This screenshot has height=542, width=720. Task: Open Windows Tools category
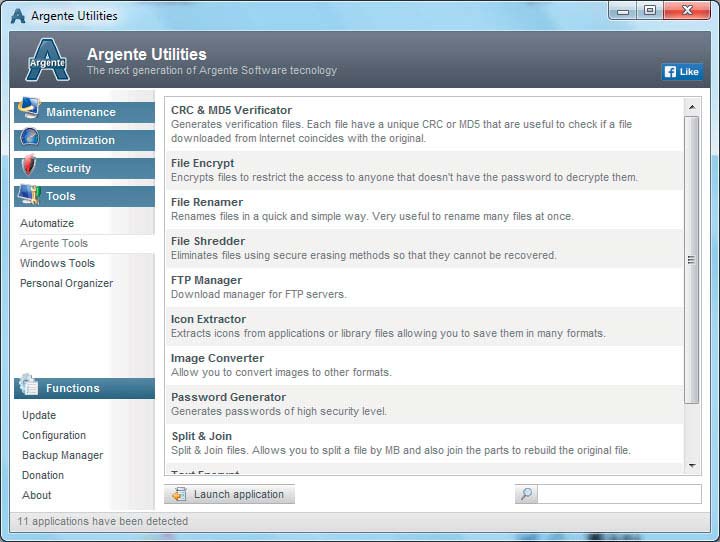click(57, 263)
